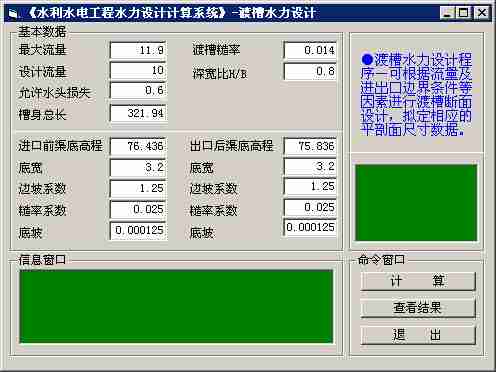This screenshot has height=372, width=496.
Task: Focus inlet 糙率系数 field on left
Action: pos(138,209)
